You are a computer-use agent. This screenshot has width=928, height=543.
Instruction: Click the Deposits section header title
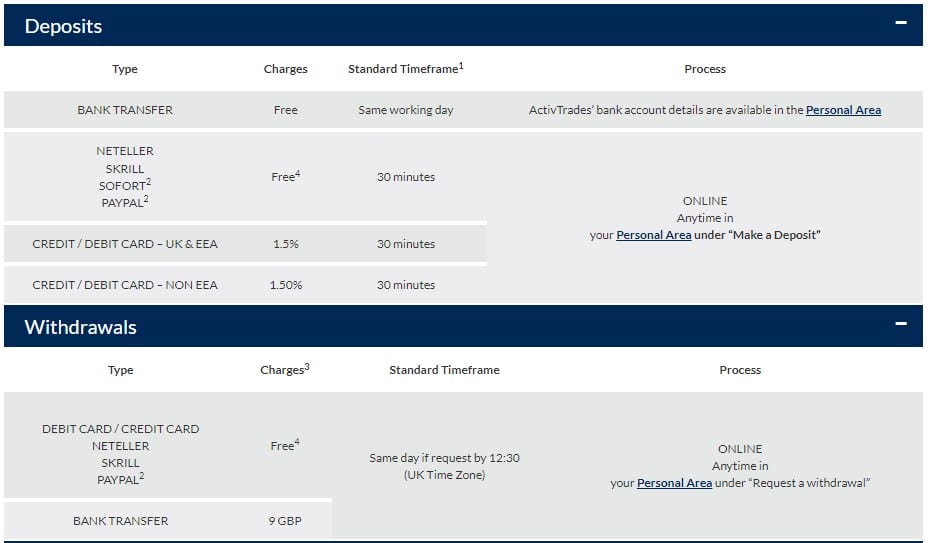[x=63, y=26]
